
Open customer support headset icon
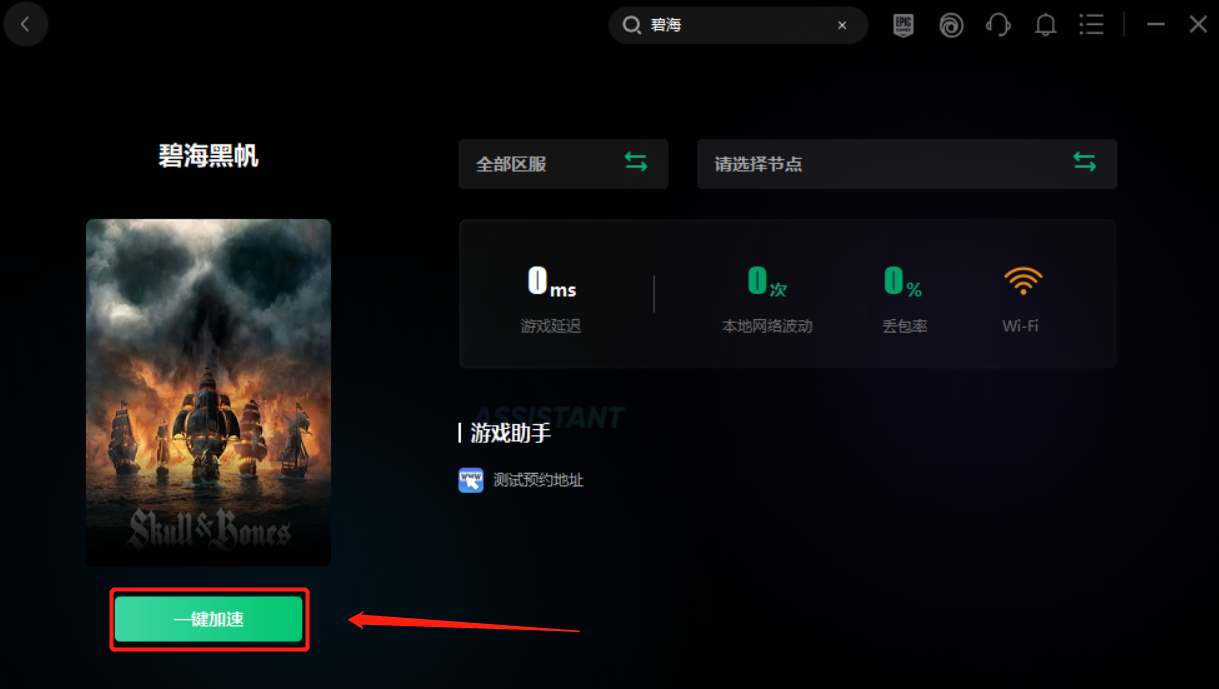[x=998, y=25]
